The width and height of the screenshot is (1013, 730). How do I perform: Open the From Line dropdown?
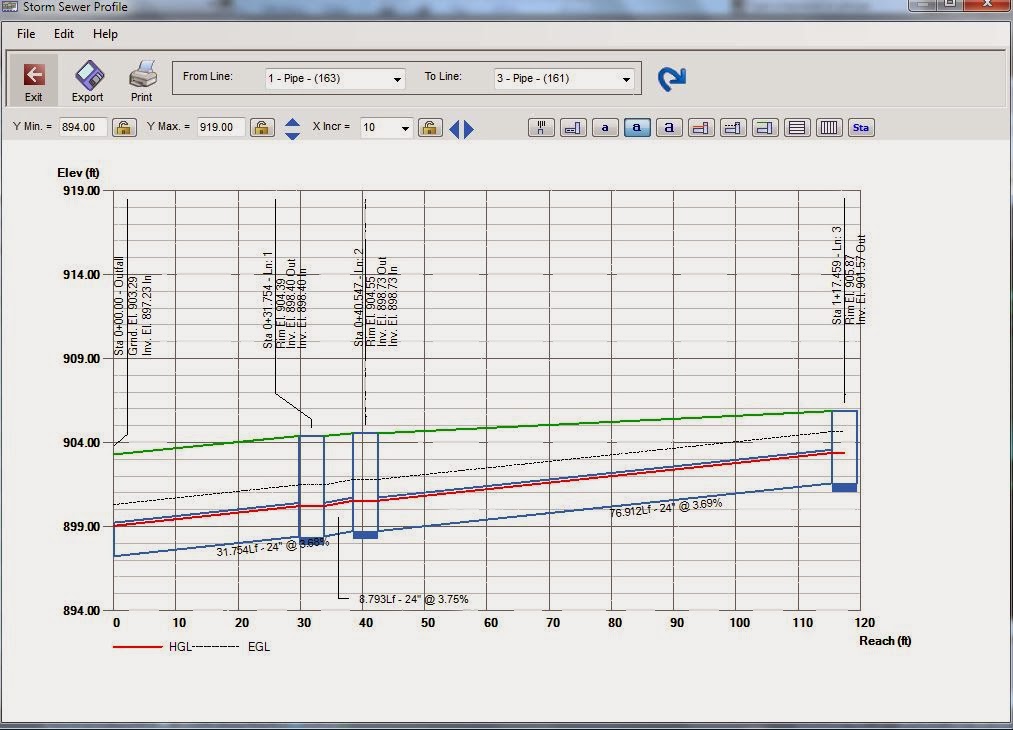coord(397,79)
